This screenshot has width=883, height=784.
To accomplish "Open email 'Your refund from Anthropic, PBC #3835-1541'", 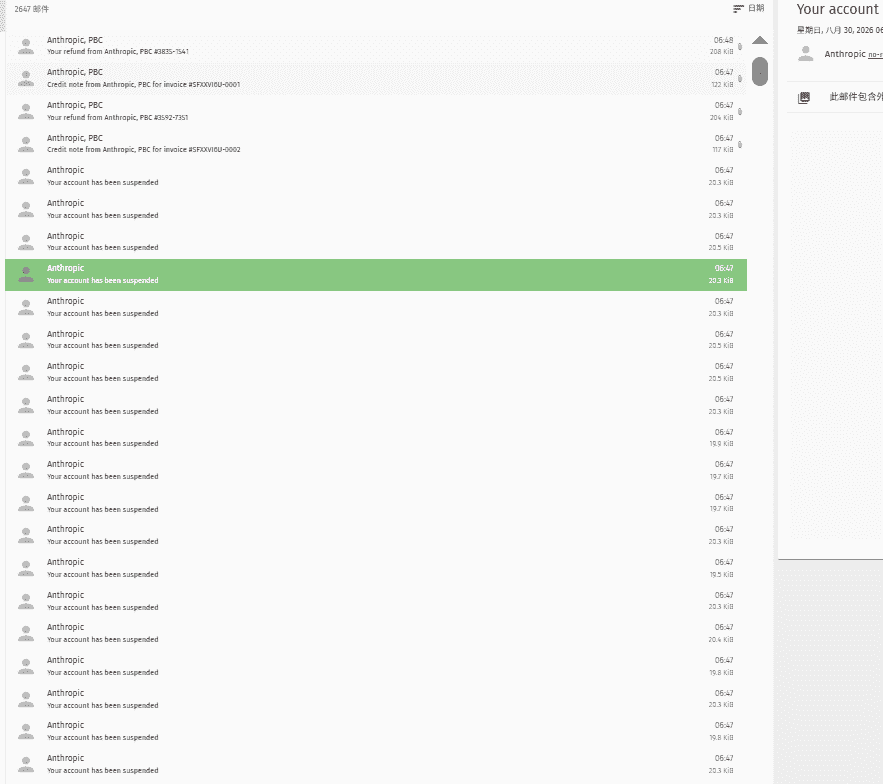I will click(376, 46).
